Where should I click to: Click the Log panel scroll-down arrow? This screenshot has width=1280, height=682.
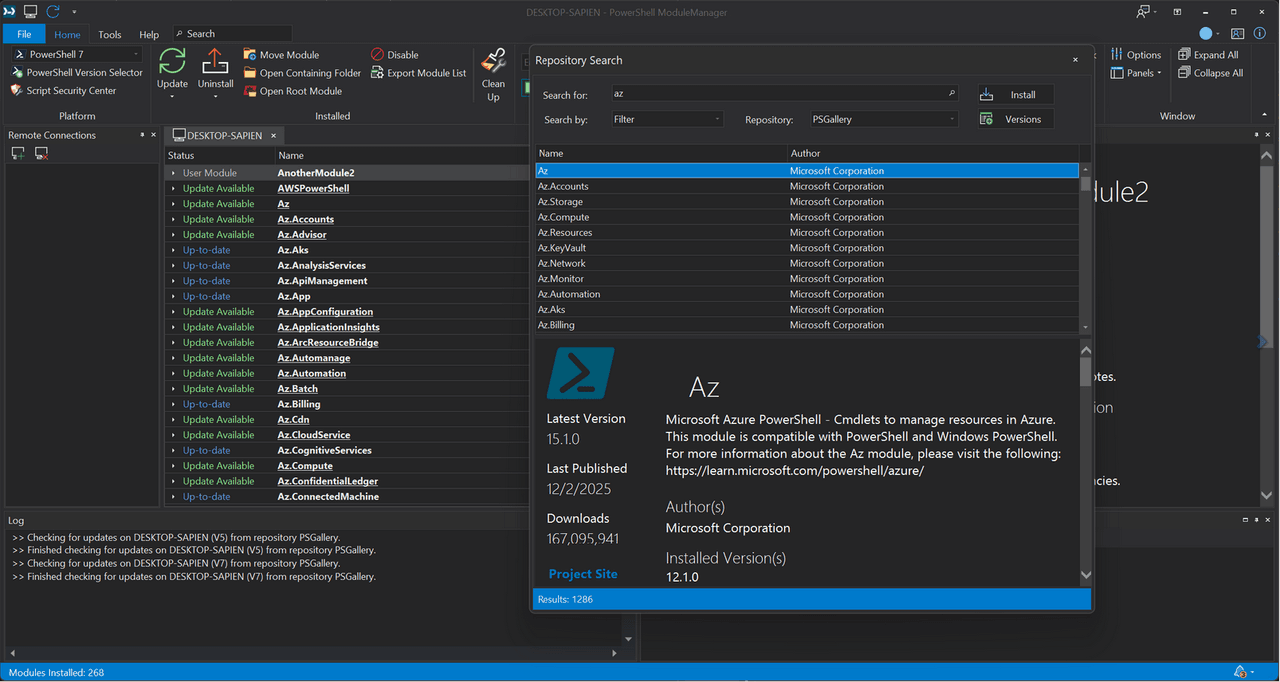click(628, 639)
